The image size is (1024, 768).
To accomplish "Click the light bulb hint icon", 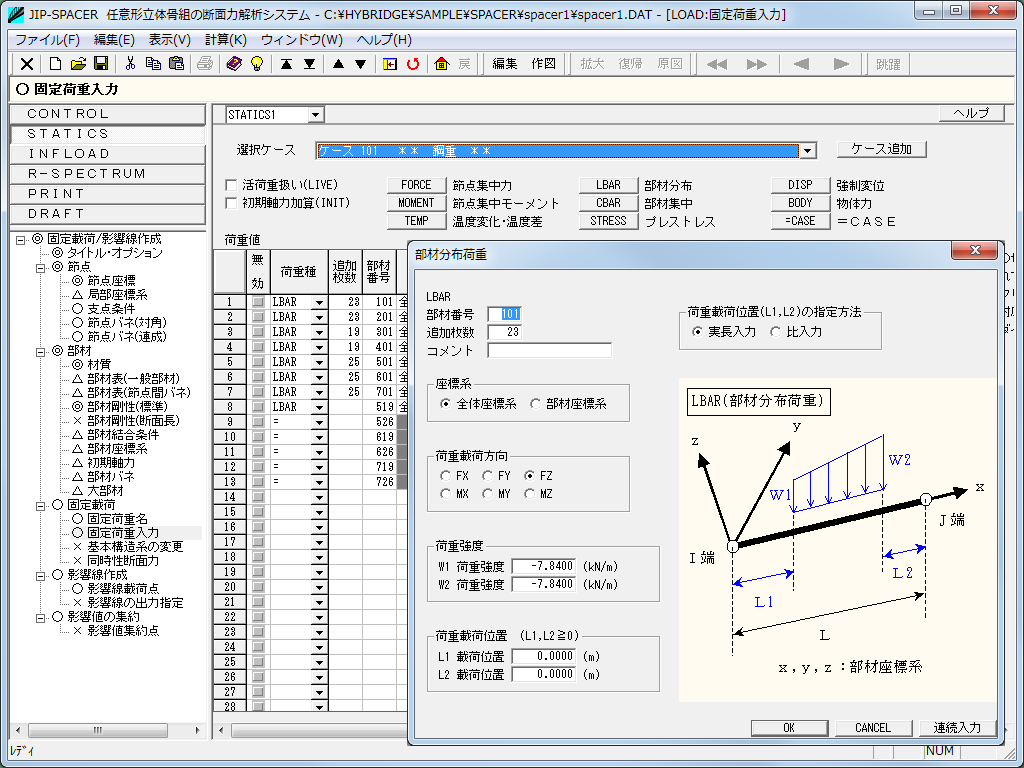I will 256,64.
